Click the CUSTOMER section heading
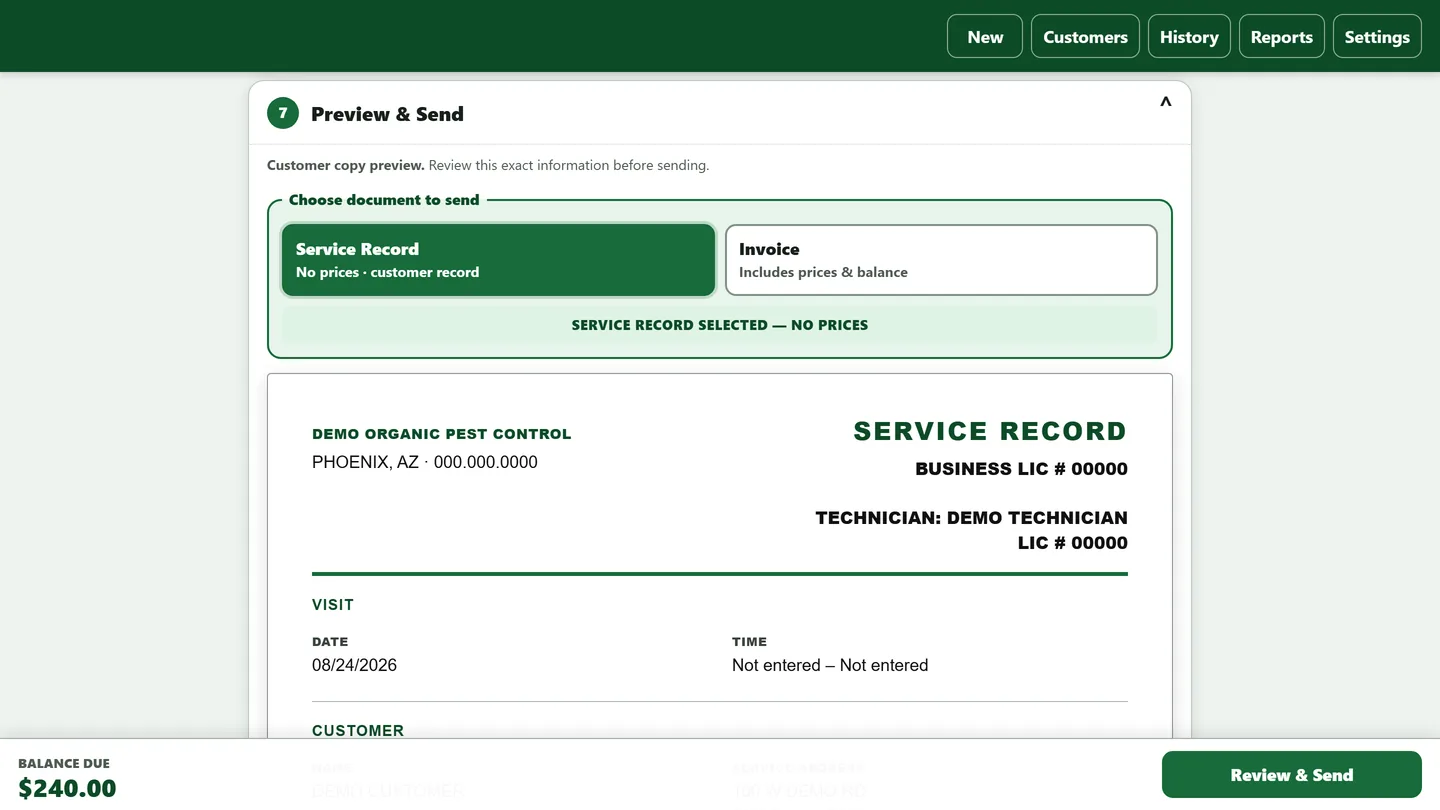 pyautogui.click(x=358, y=731)
